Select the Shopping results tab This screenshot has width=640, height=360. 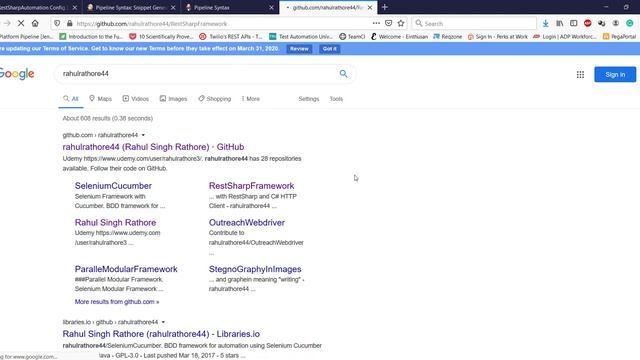pyautogui.click(x=215, y=99)
